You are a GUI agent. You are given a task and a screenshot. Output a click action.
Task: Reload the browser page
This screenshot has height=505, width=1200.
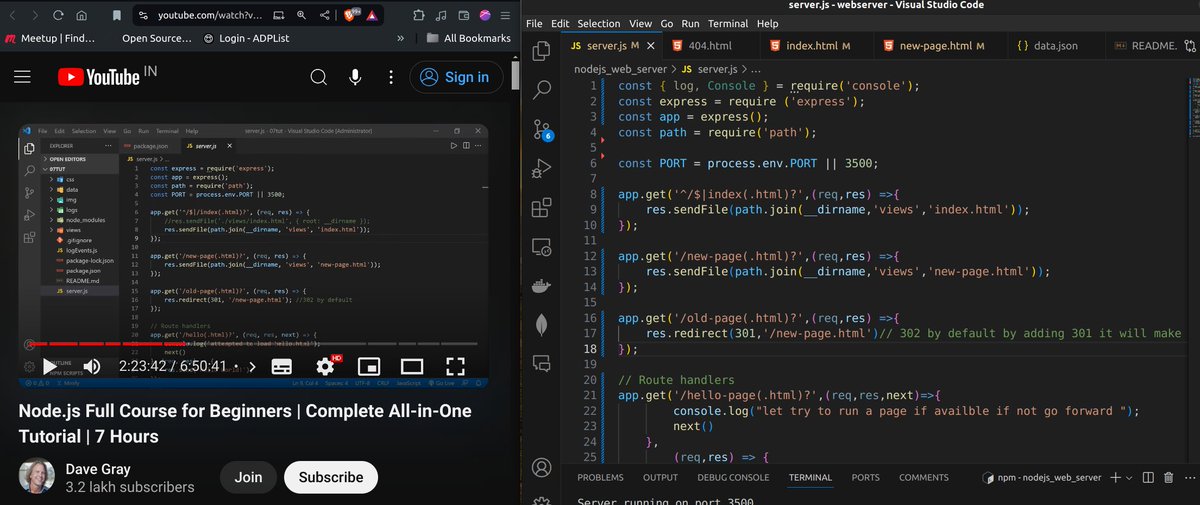(x=58, y=15)
